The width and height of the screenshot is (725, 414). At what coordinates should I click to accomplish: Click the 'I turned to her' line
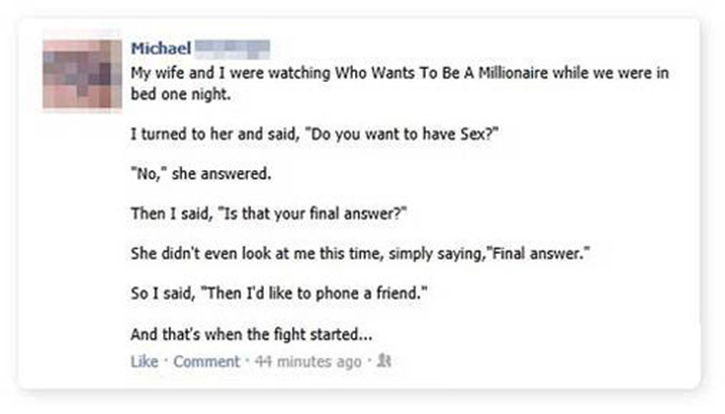coord(314,134)
